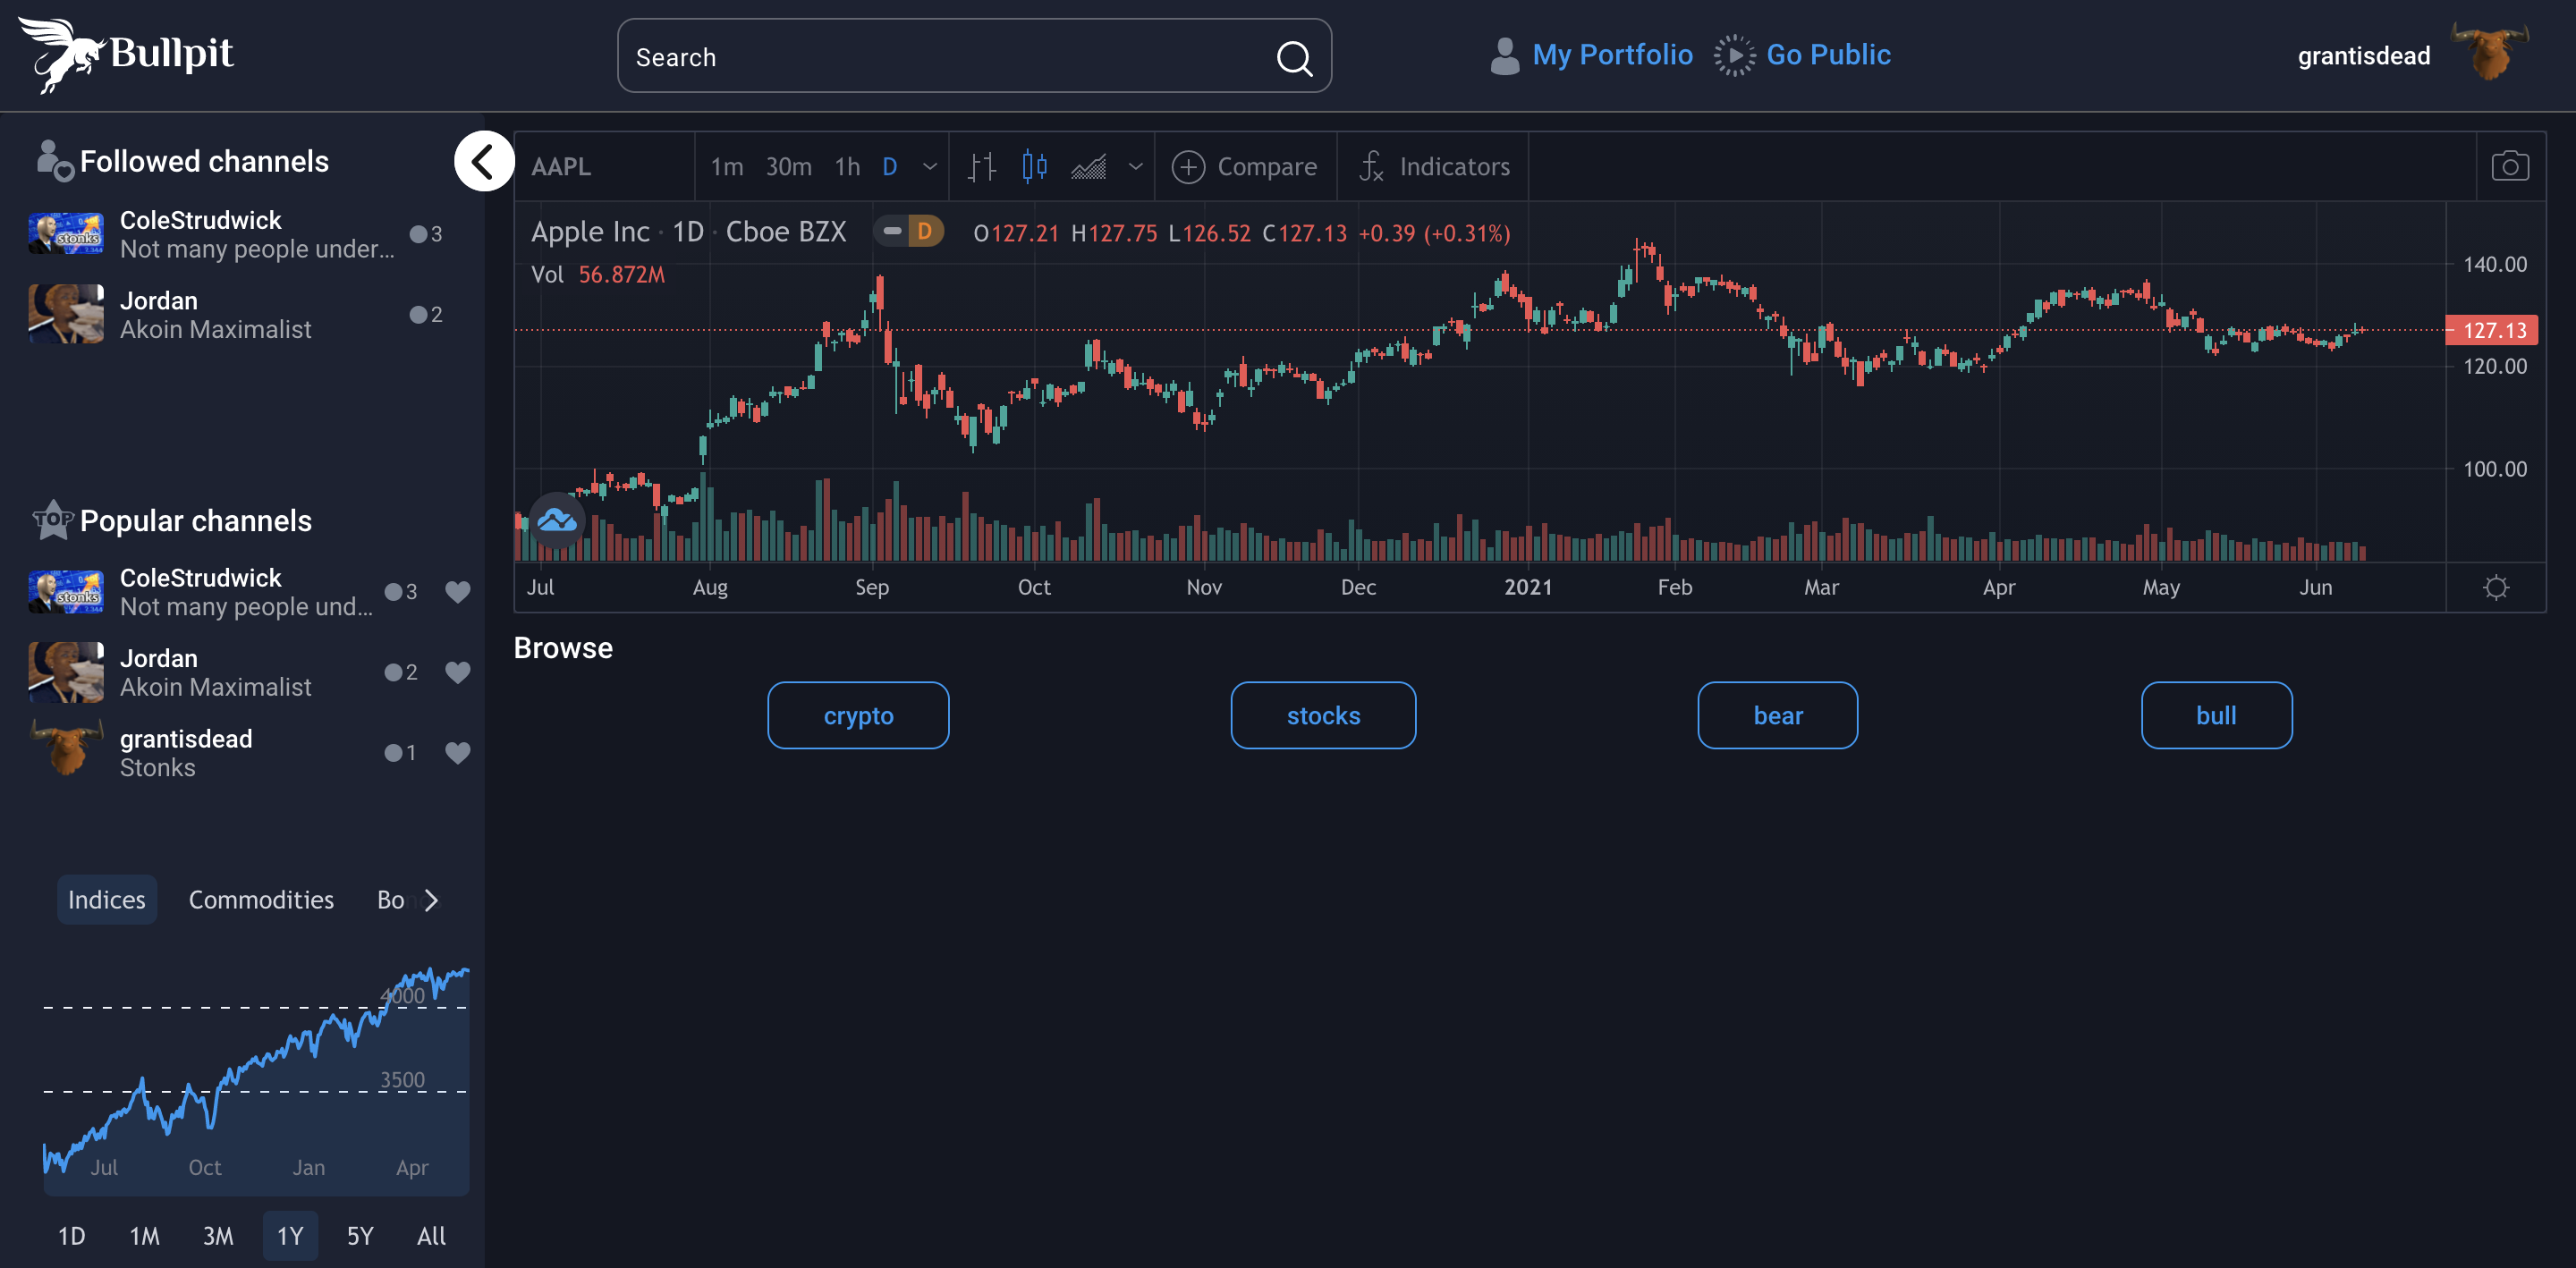Click the Popular channels TOP star icon
Viewport: 2576px width, 1268px height.
tap(53, 520)
